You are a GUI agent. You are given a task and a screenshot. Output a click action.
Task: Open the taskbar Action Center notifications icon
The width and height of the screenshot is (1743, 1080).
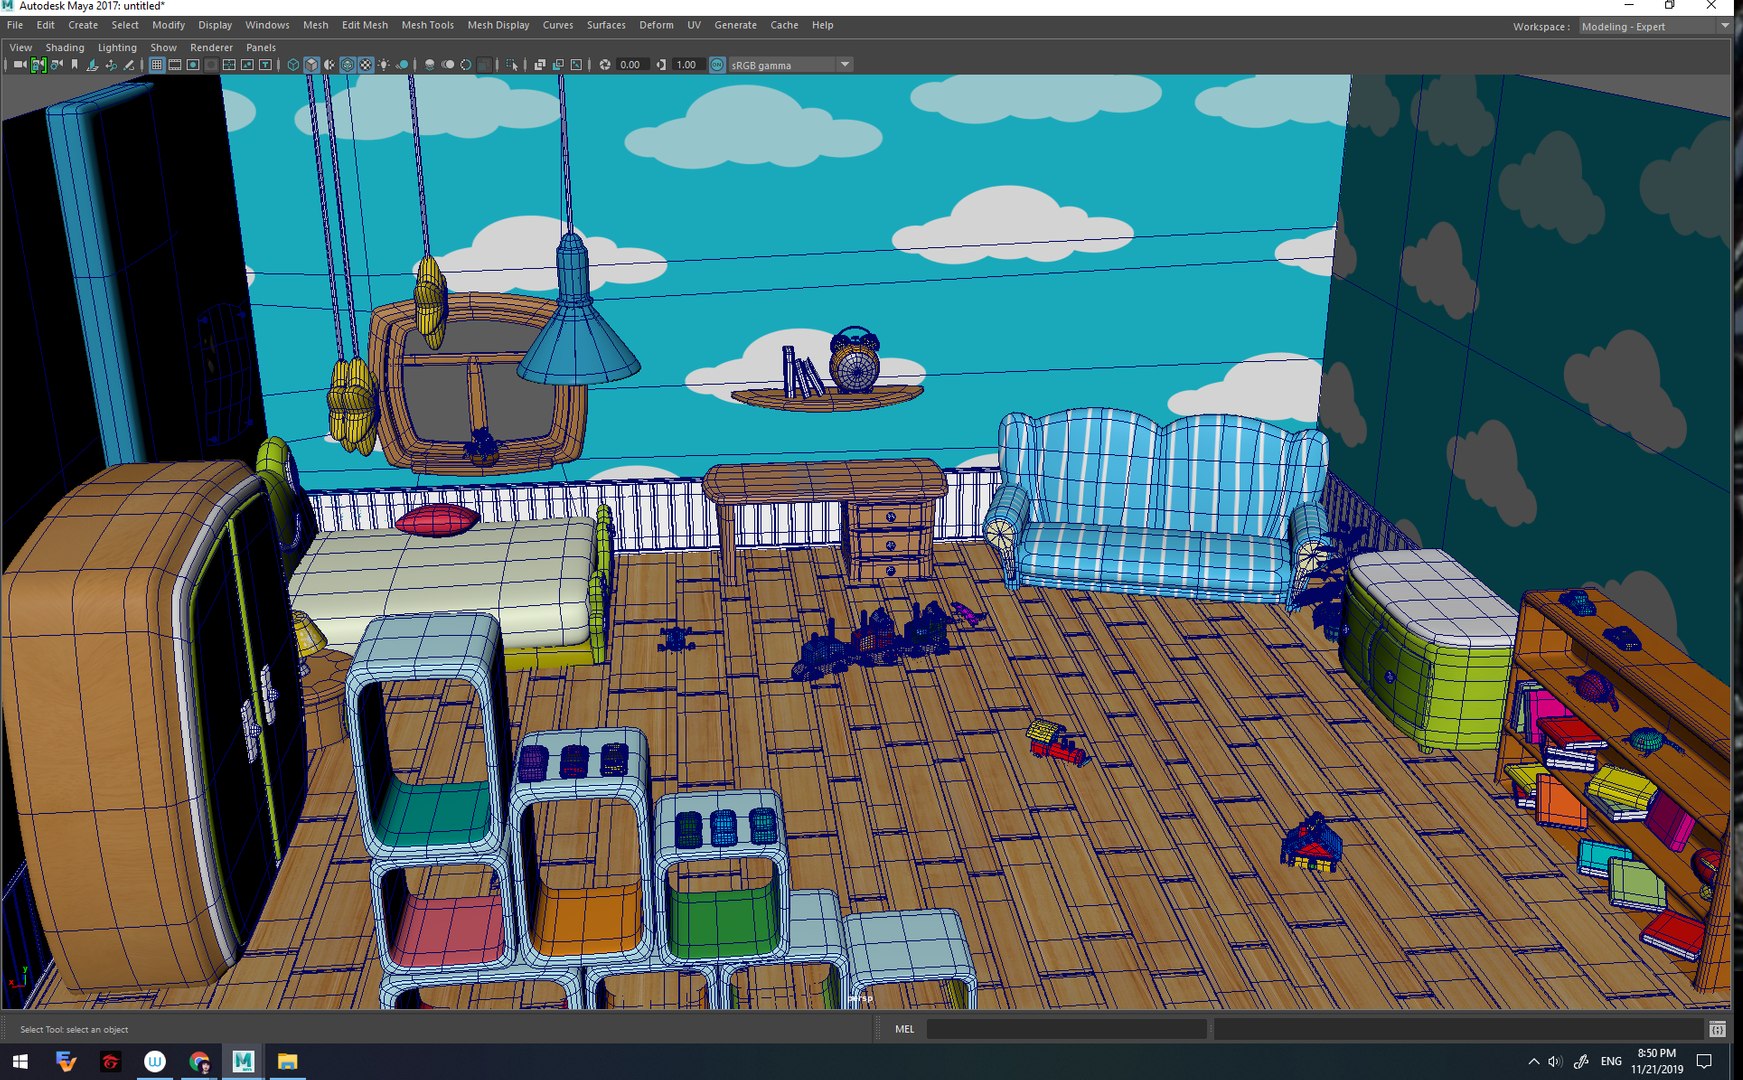(1706, 1061)
